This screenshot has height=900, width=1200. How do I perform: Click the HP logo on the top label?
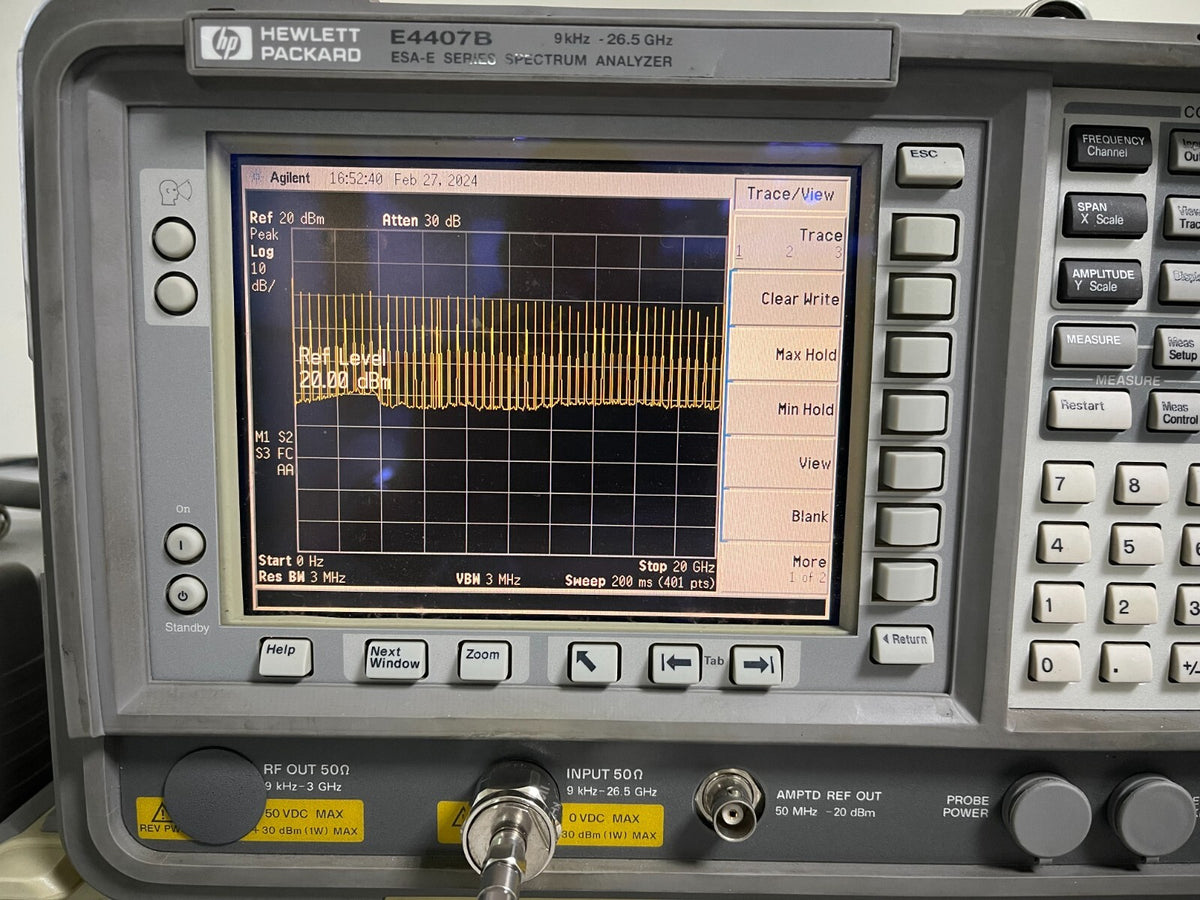(x=226, y=43)
